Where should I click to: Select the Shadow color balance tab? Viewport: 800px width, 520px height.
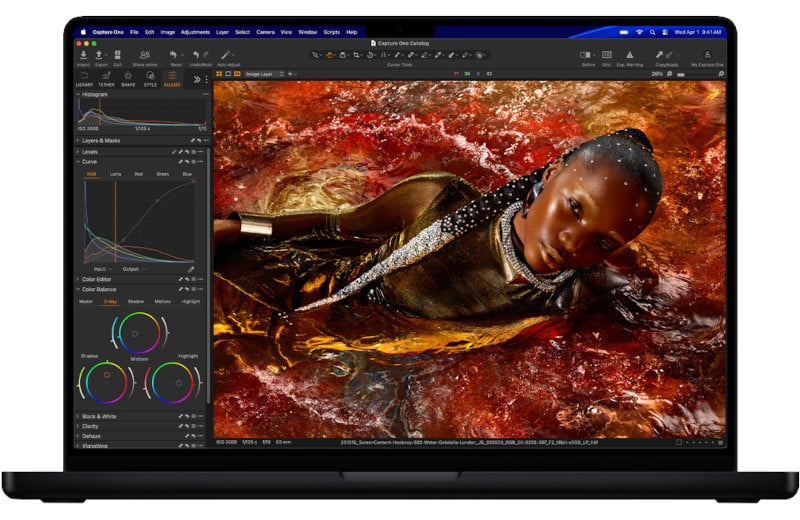pos(136,302)
